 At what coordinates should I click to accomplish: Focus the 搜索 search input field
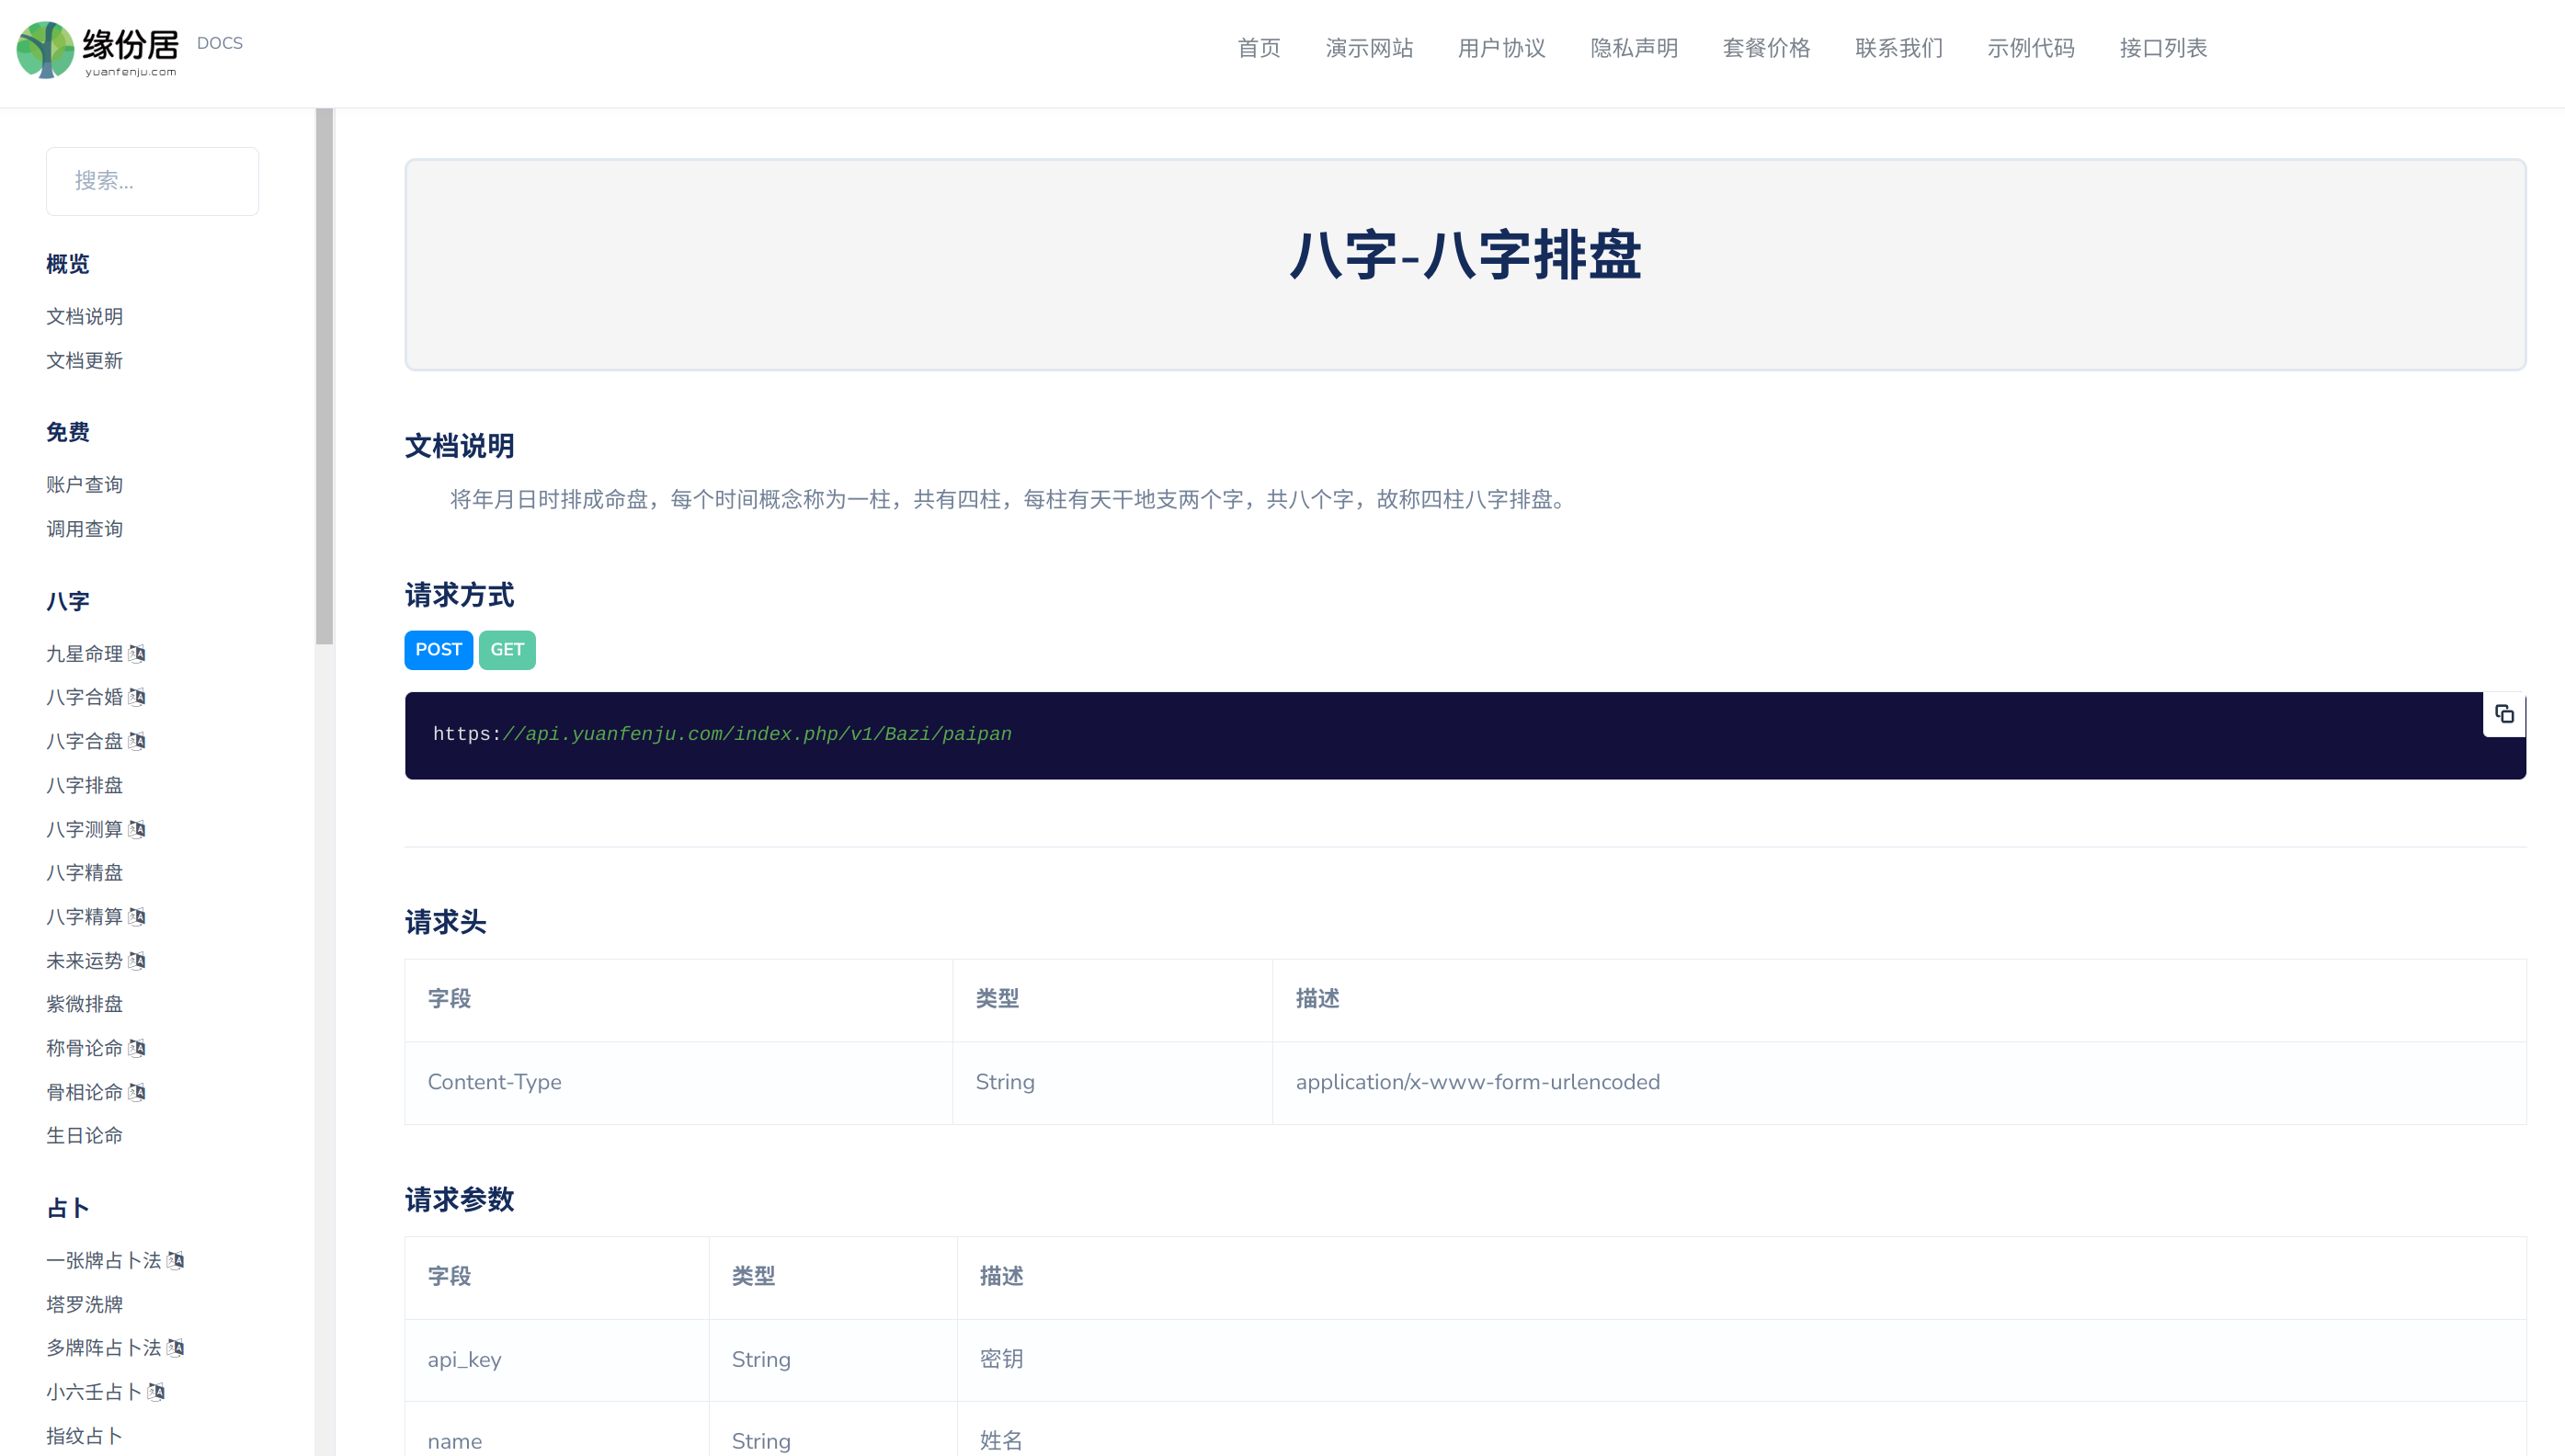pyautogui.click(x=152, y=181)
